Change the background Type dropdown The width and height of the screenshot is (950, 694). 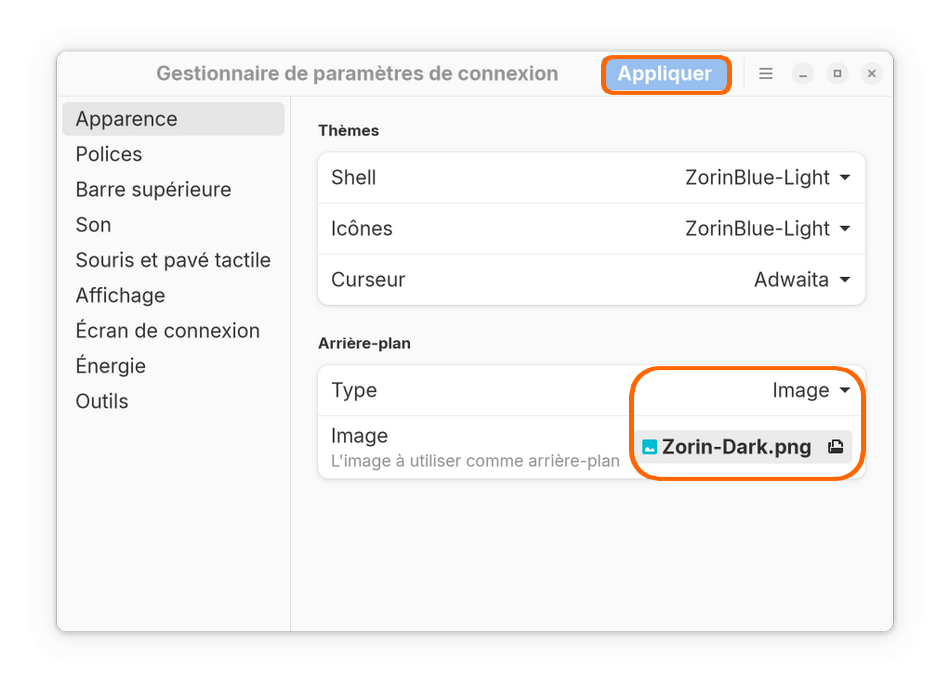click(811, 391)
